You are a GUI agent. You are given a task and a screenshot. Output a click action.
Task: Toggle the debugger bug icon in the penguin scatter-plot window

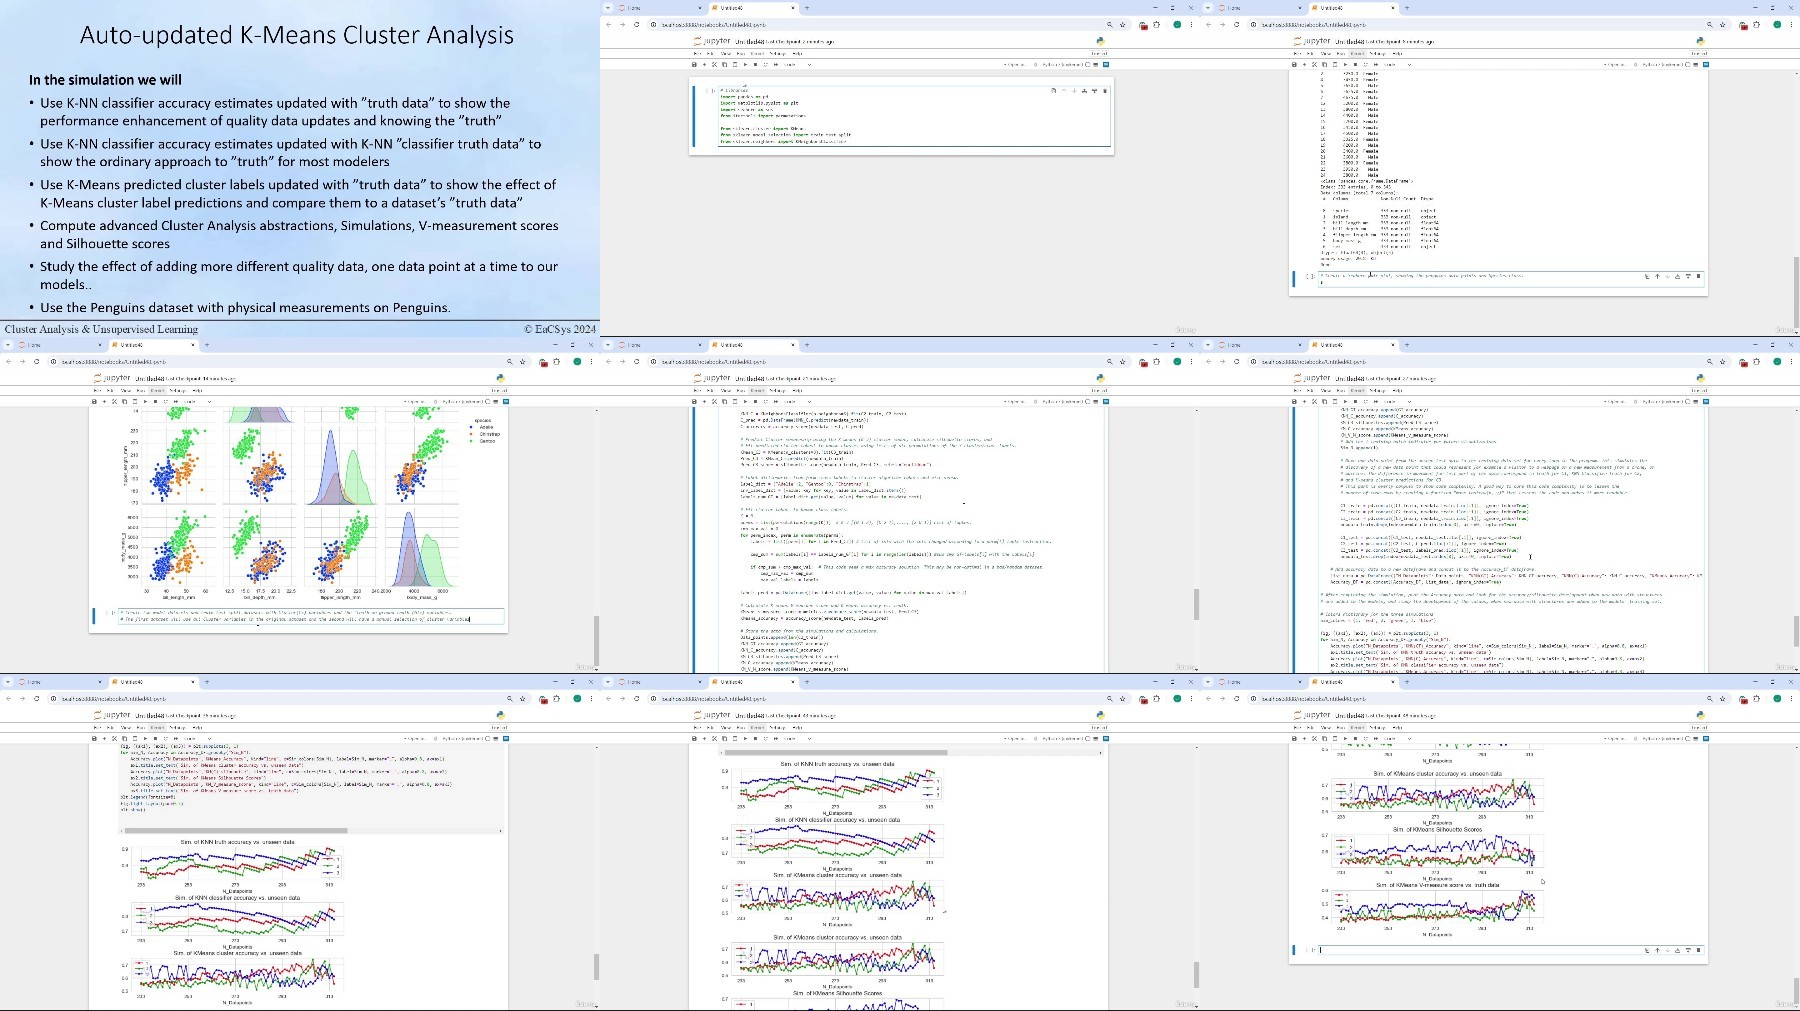[435, 401]
